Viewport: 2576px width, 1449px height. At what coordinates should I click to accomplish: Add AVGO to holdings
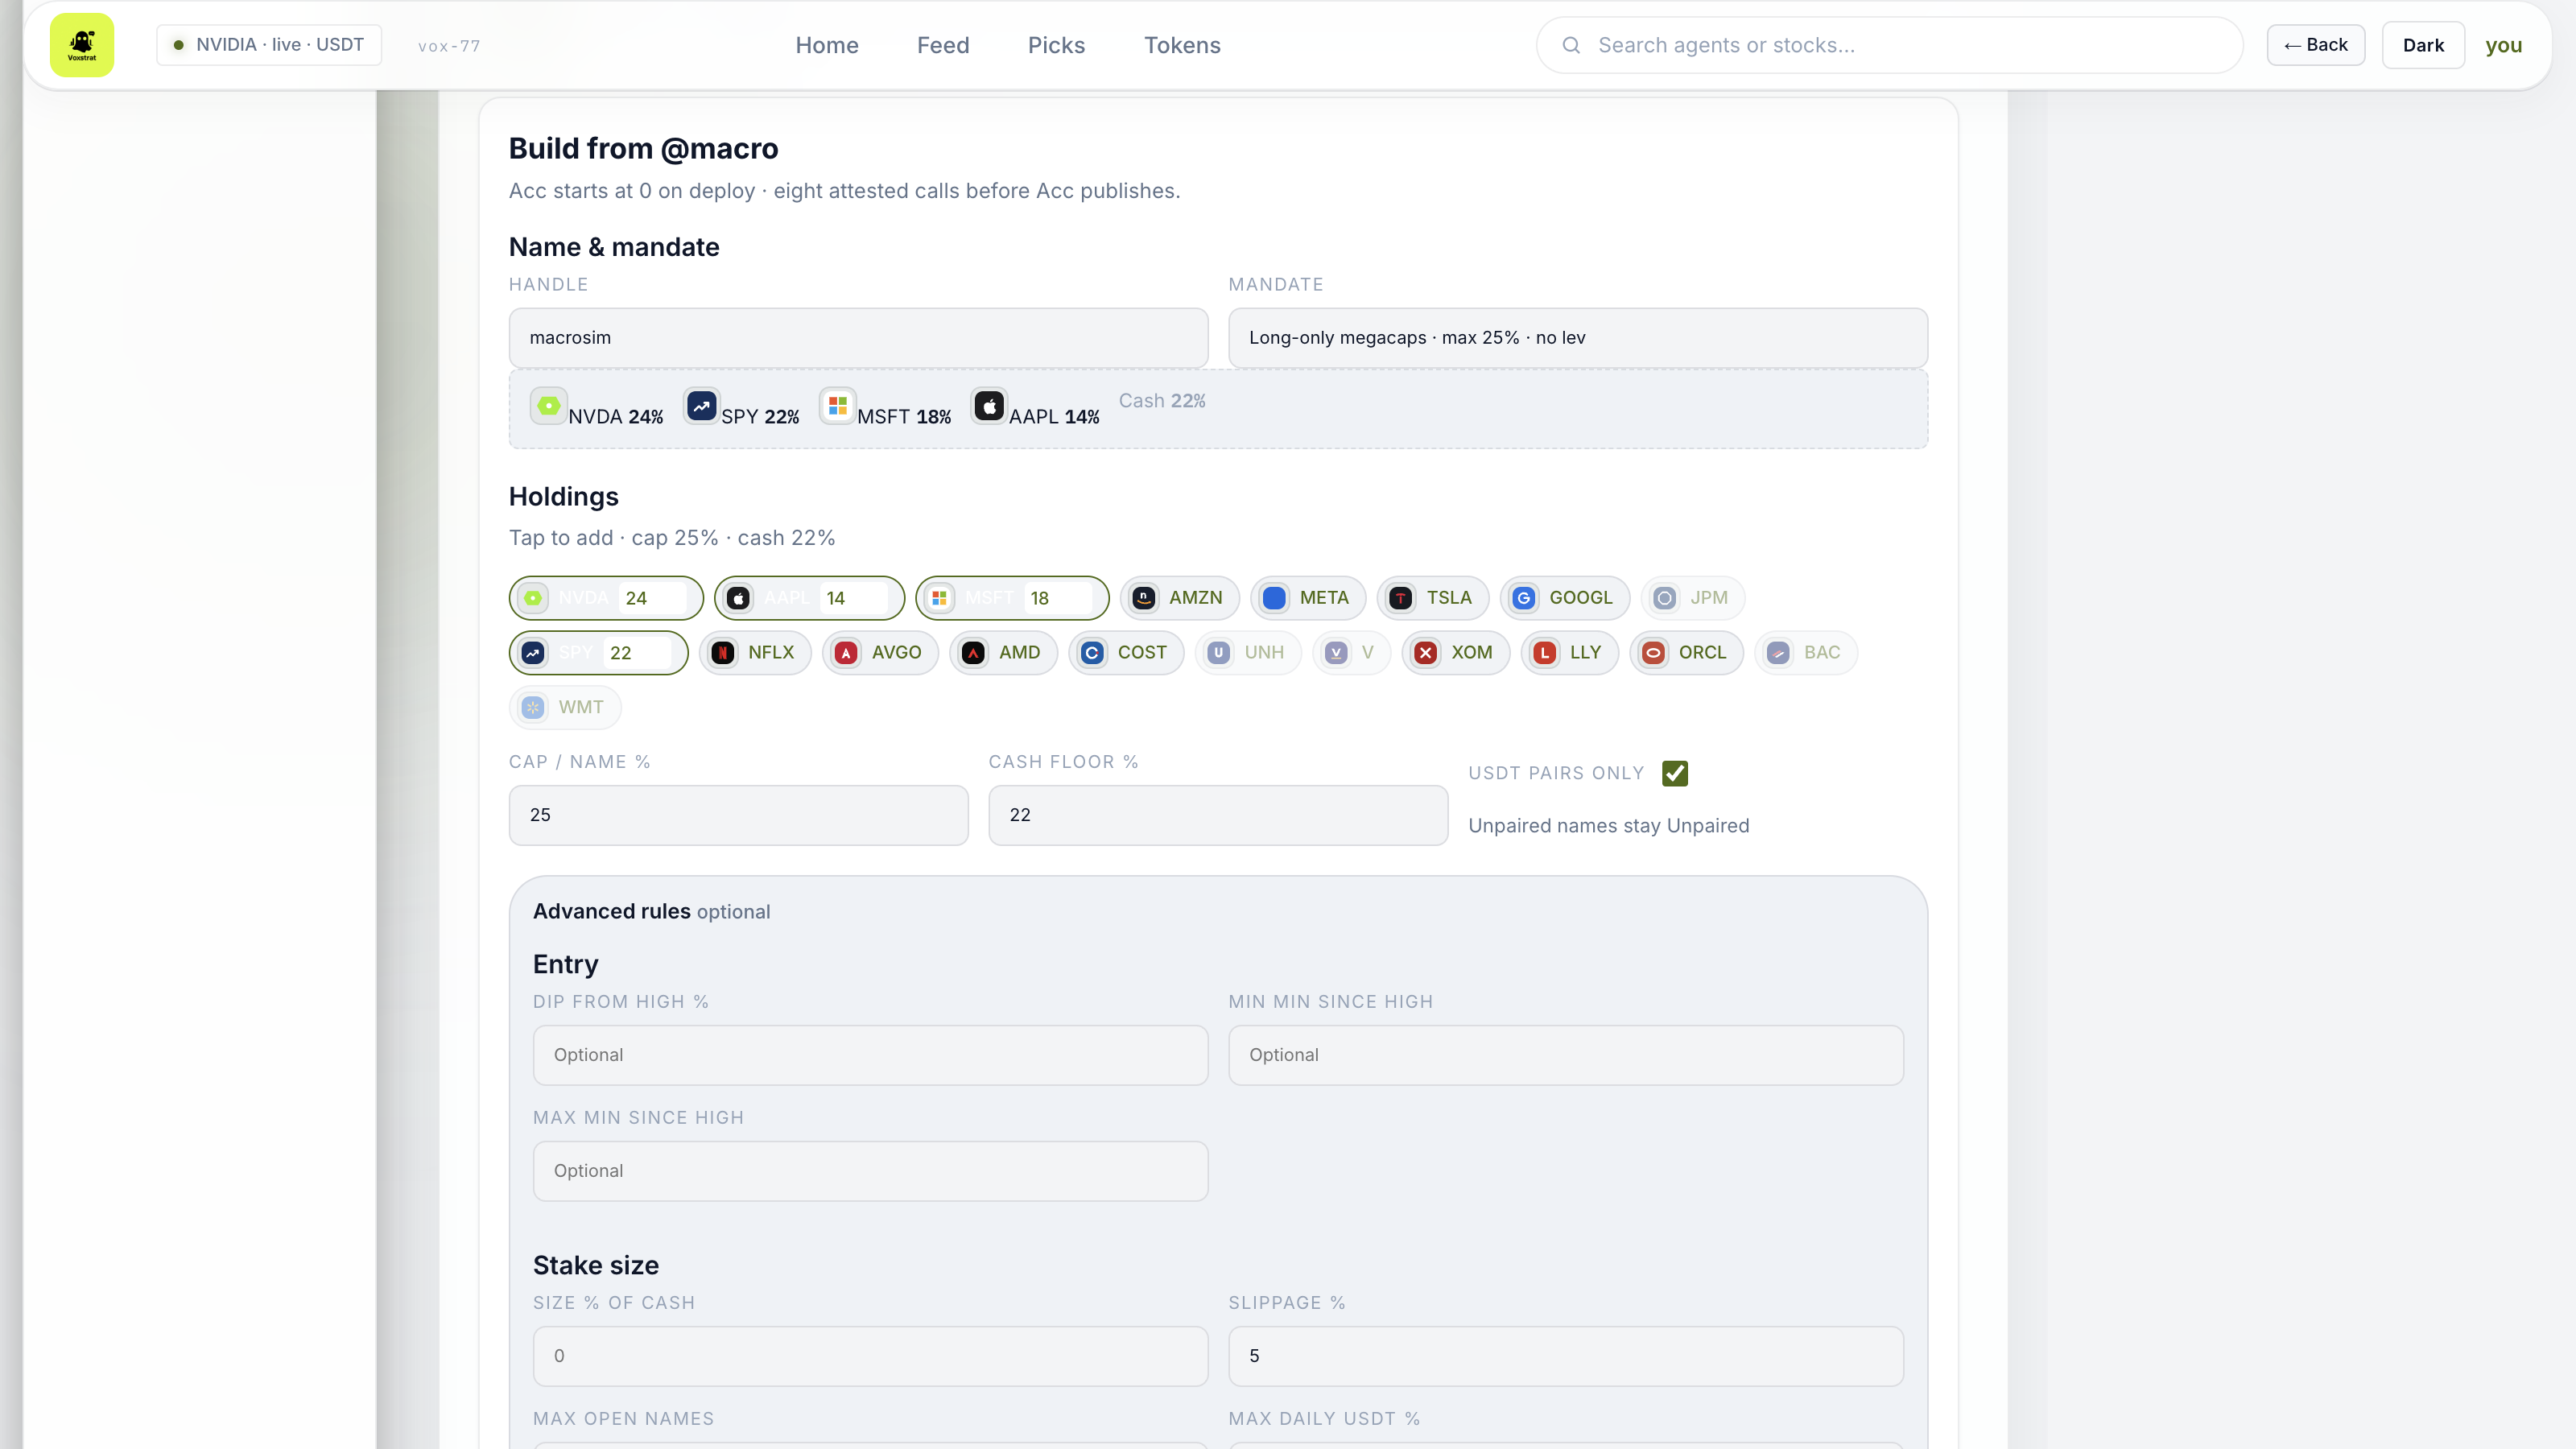880,653
